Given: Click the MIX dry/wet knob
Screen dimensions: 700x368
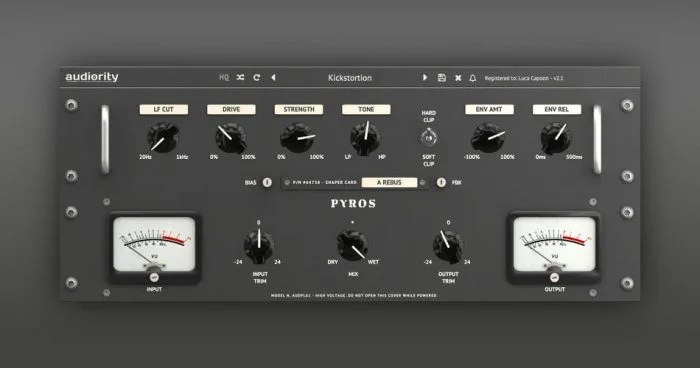Looking at the screenshot, I should pyautogui.click(x=353, y=245).
